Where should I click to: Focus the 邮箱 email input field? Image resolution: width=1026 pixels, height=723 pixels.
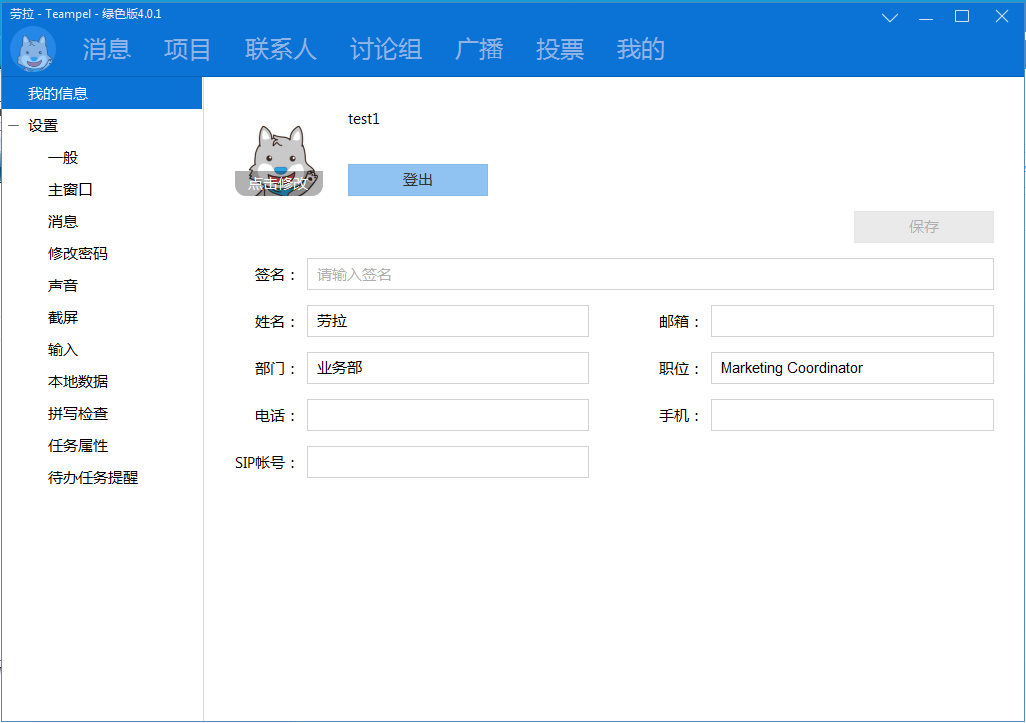[x=851, y=321]
